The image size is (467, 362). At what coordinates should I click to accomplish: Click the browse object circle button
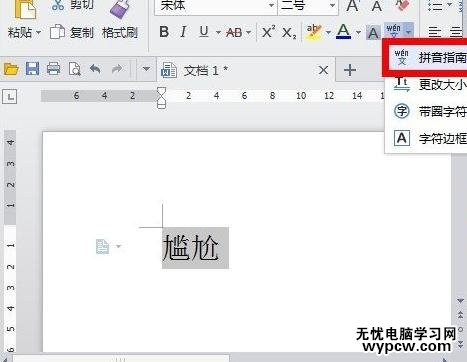[x=461, y=329]
